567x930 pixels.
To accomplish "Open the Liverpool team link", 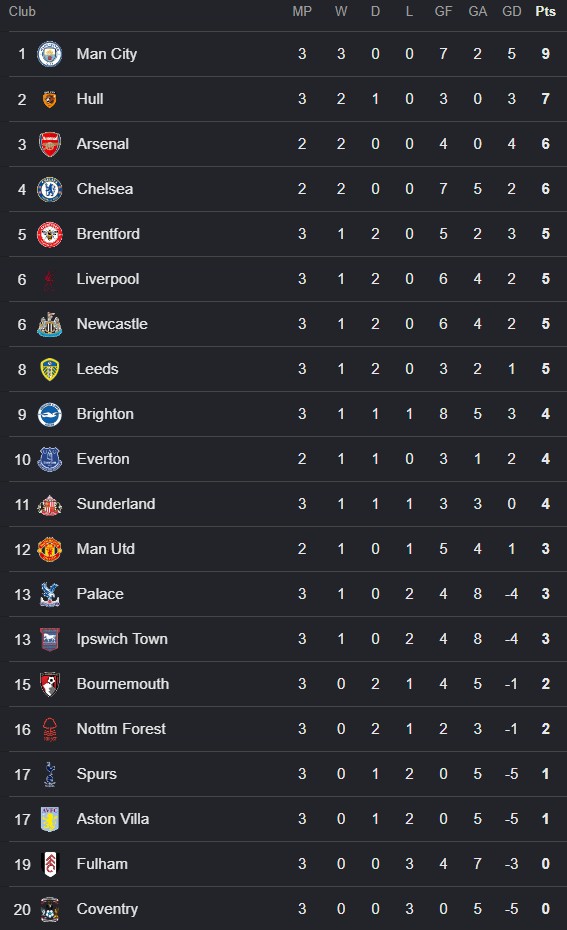I will [x=107, y=279].
